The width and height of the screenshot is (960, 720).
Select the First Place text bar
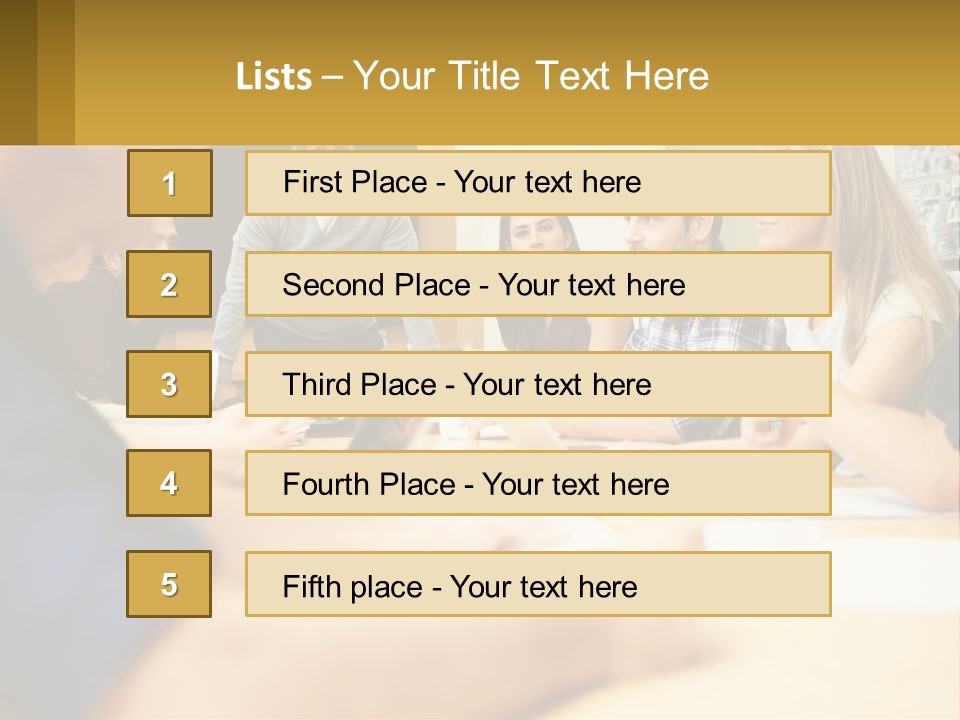coord(538,183)
